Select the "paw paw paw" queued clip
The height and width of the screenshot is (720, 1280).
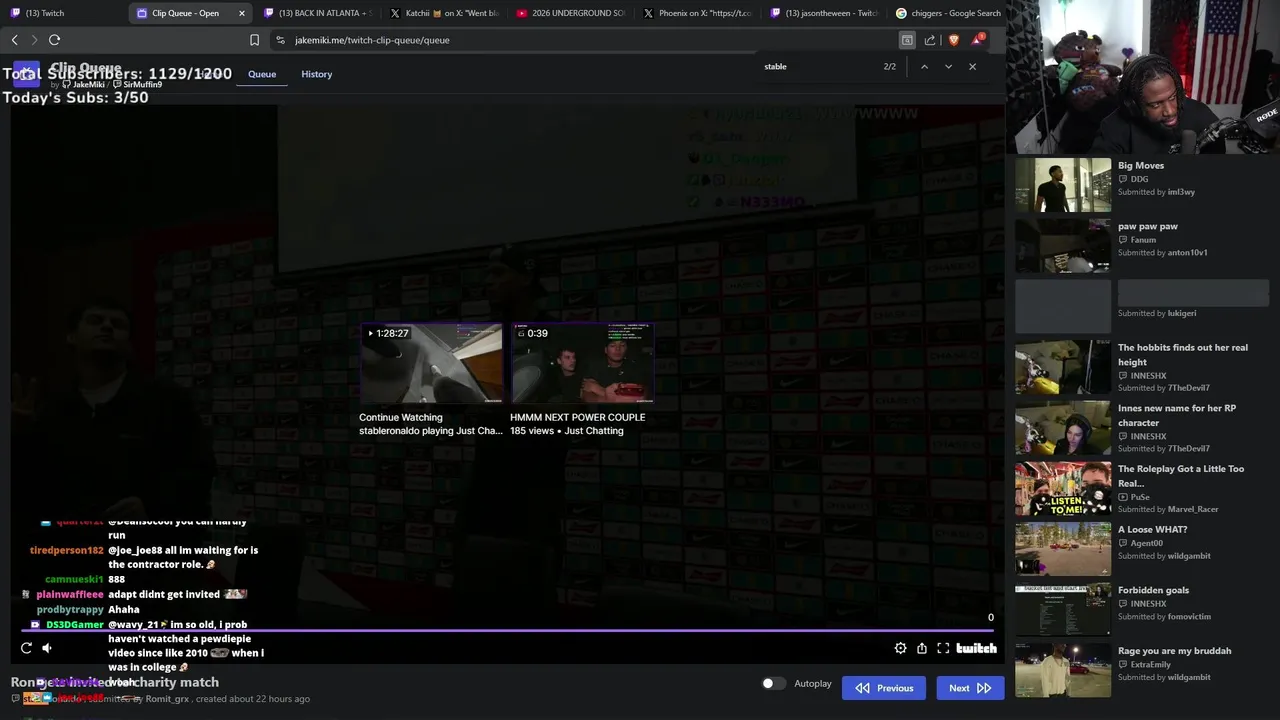[x=1148, y=226]
